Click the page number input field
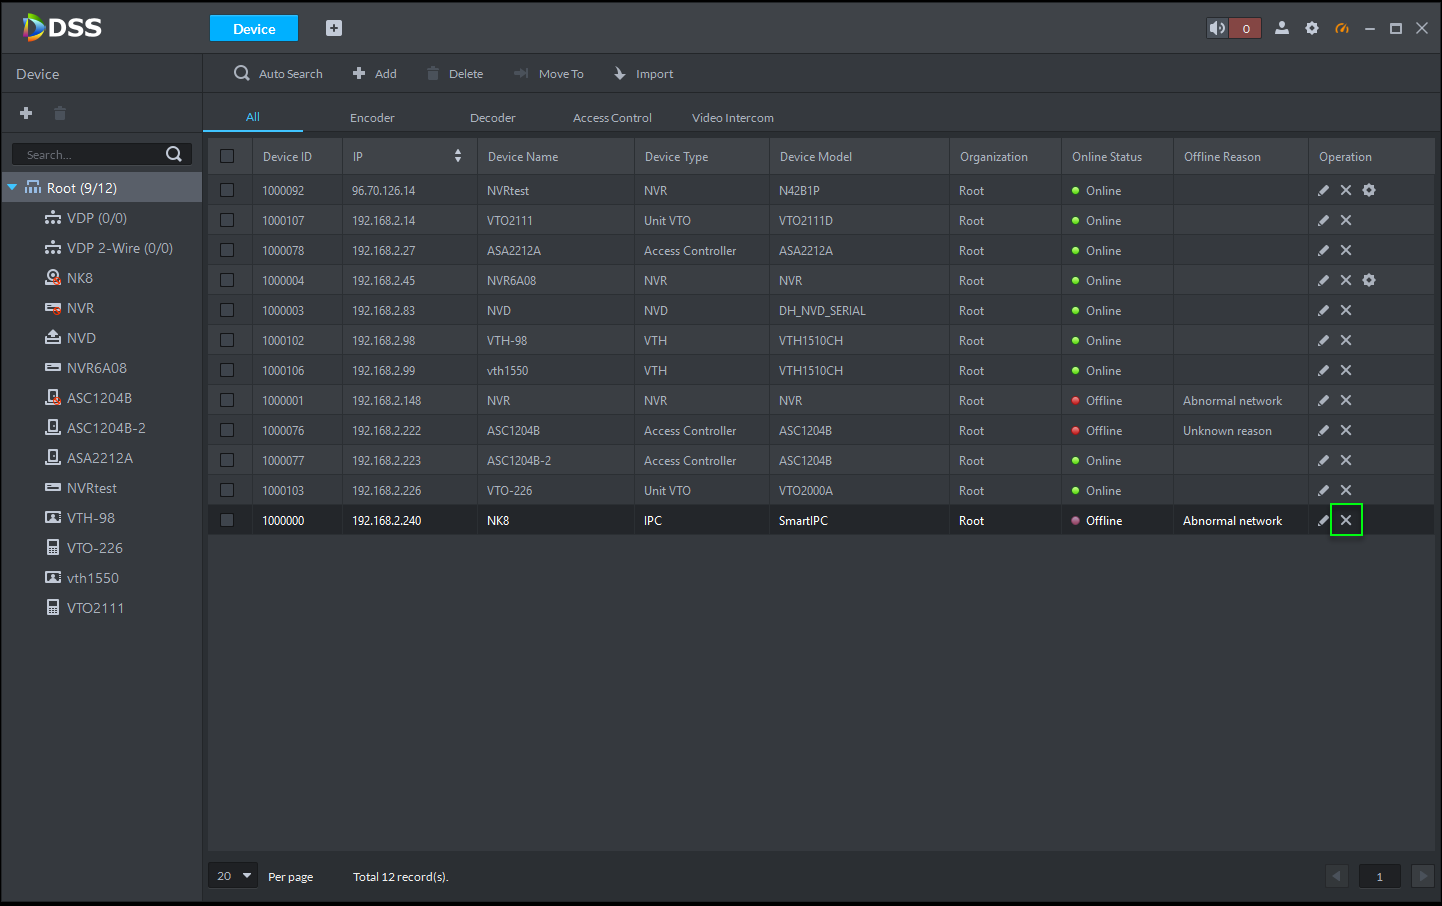The height and width of the screenshot is (906, 1442). click(x=1379, y=876)
